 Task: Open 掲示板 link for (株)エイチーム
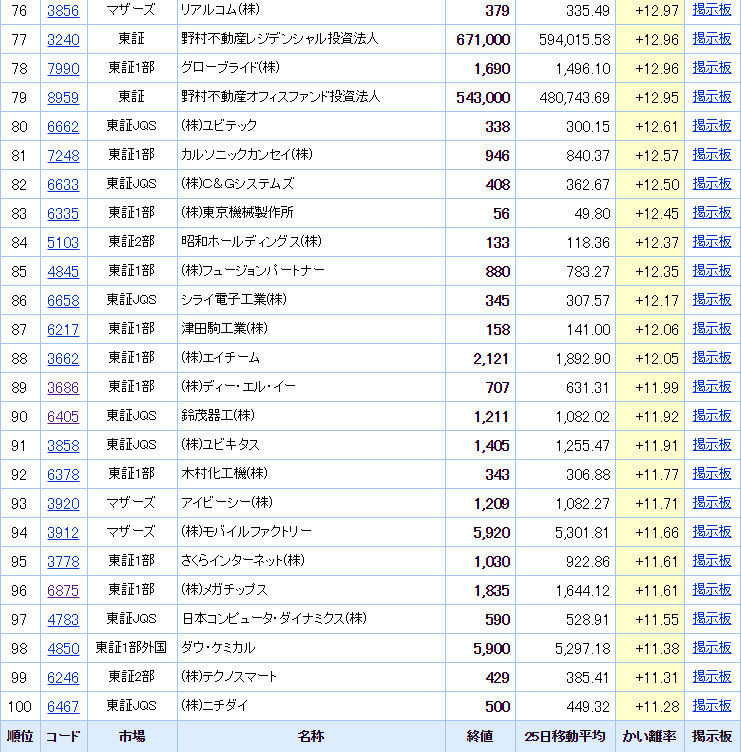click(x=712, y=358)
